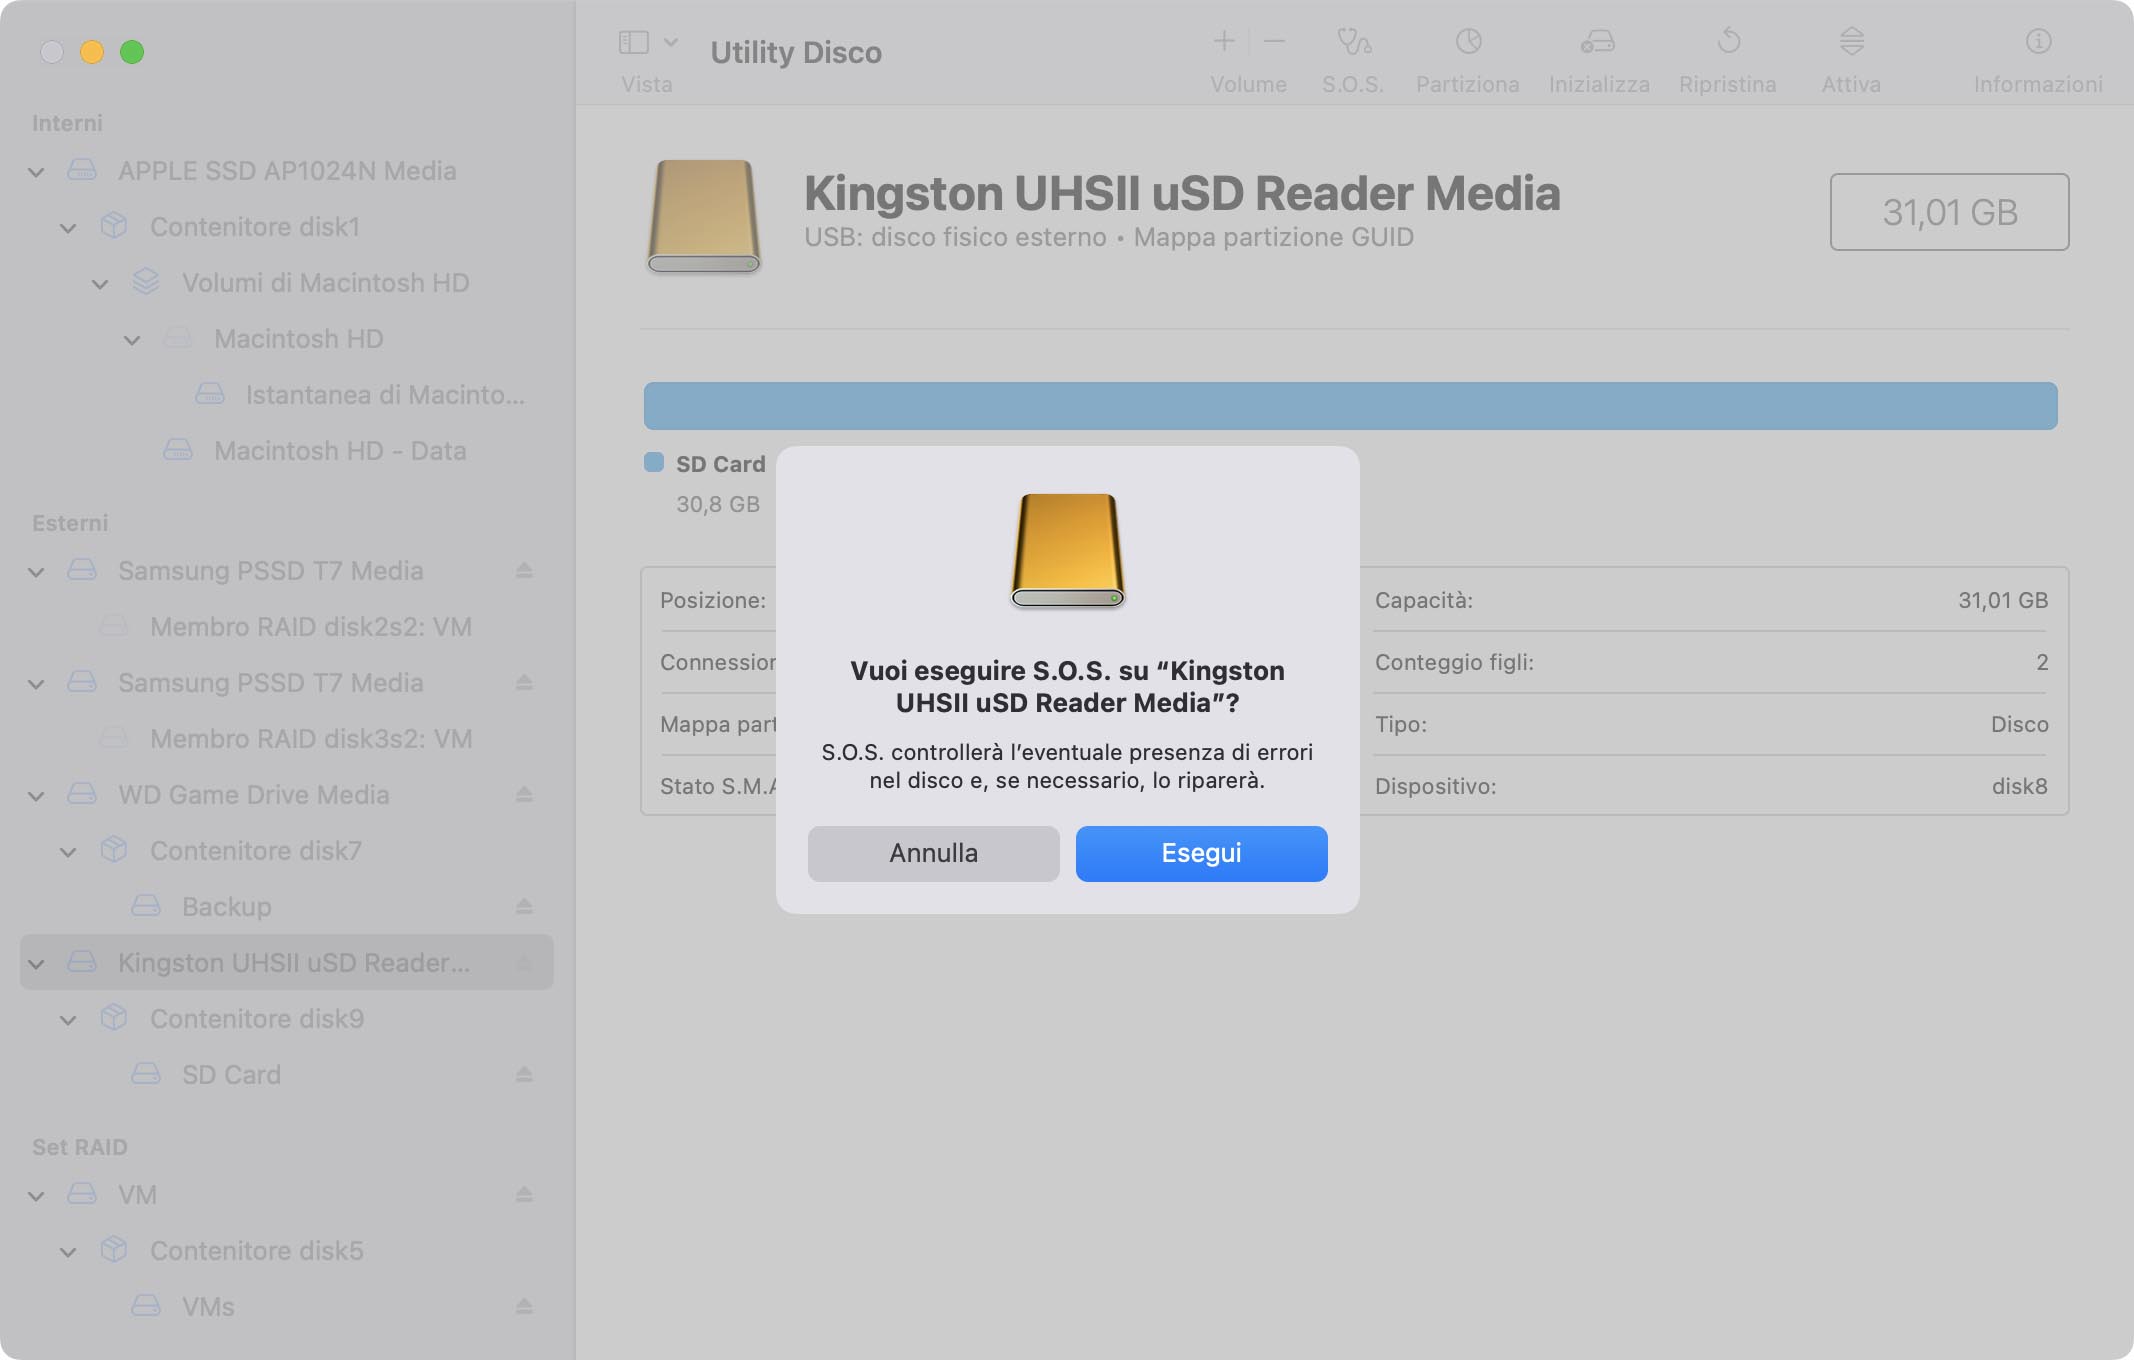Image resolution: width=2134 pixels, height=1360 pixels.
Task: Click the Partiziona pie chart icon
Action: point(1468,41)
